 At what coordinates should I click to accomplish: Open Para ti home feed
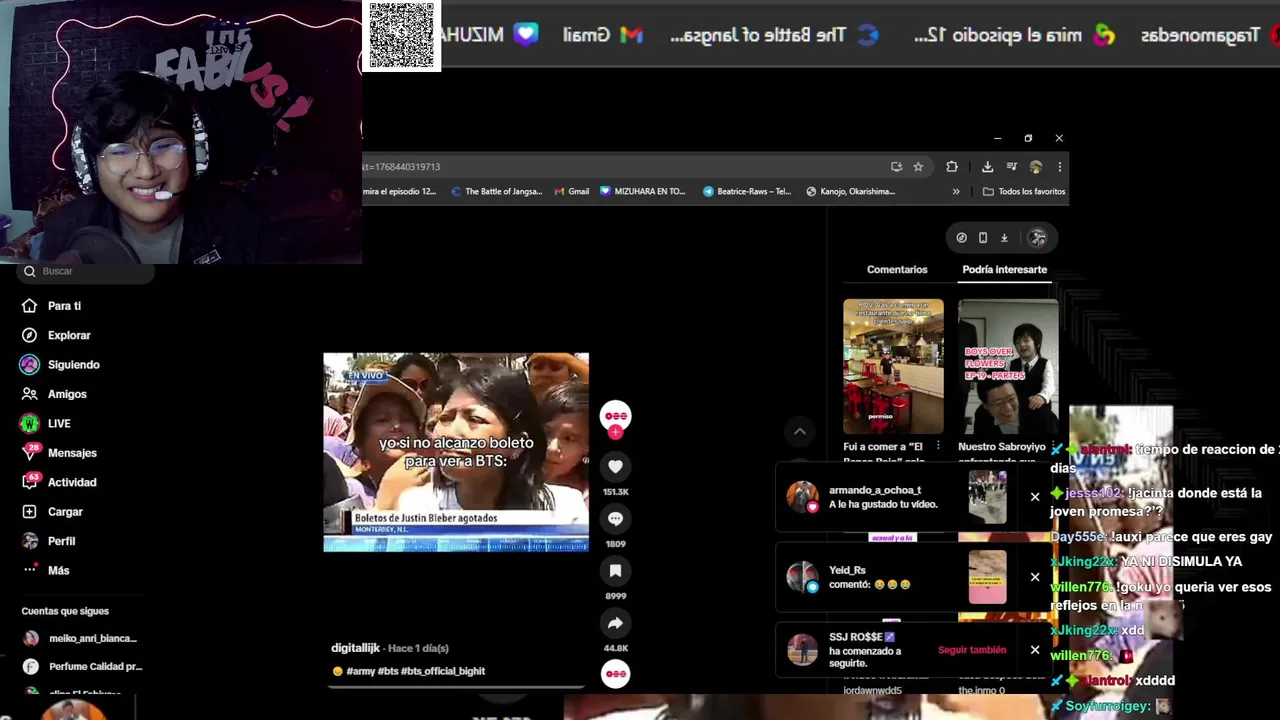[x=64, y=306]
